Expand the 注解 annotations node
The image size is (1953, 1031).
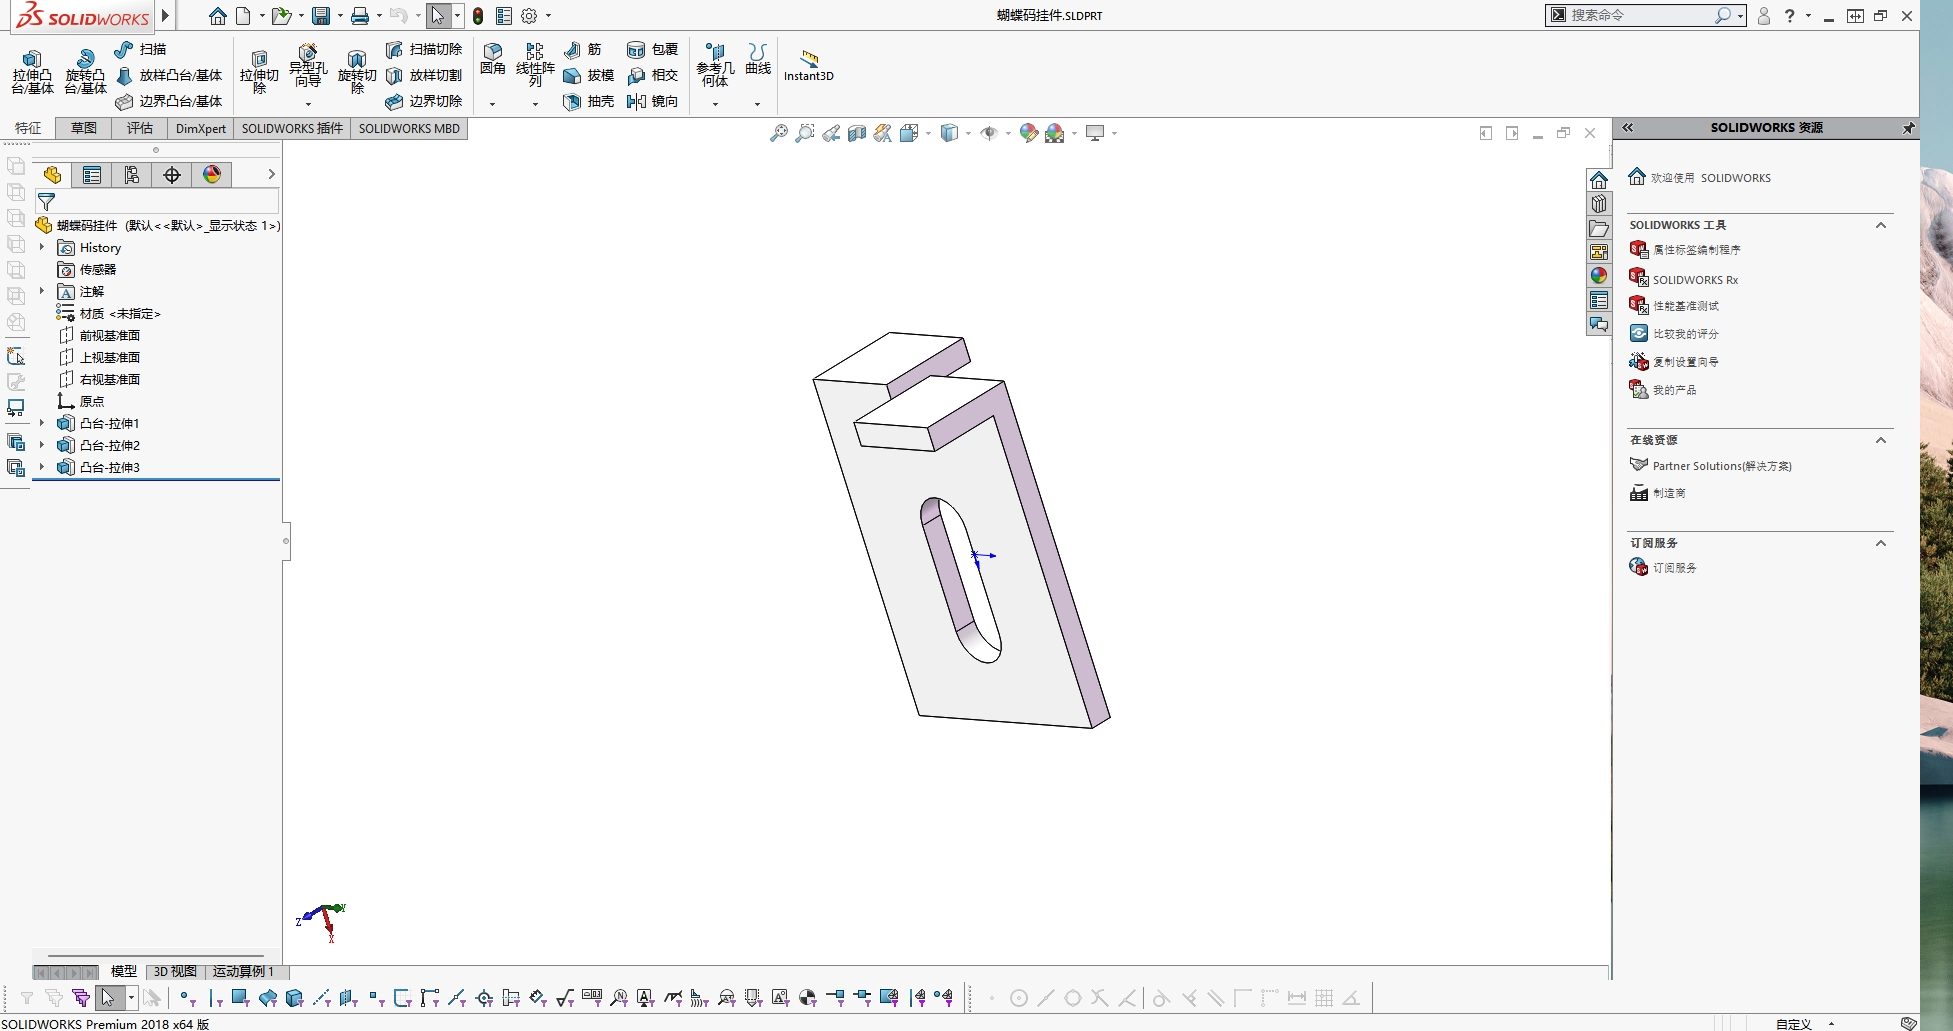[42, 291]
